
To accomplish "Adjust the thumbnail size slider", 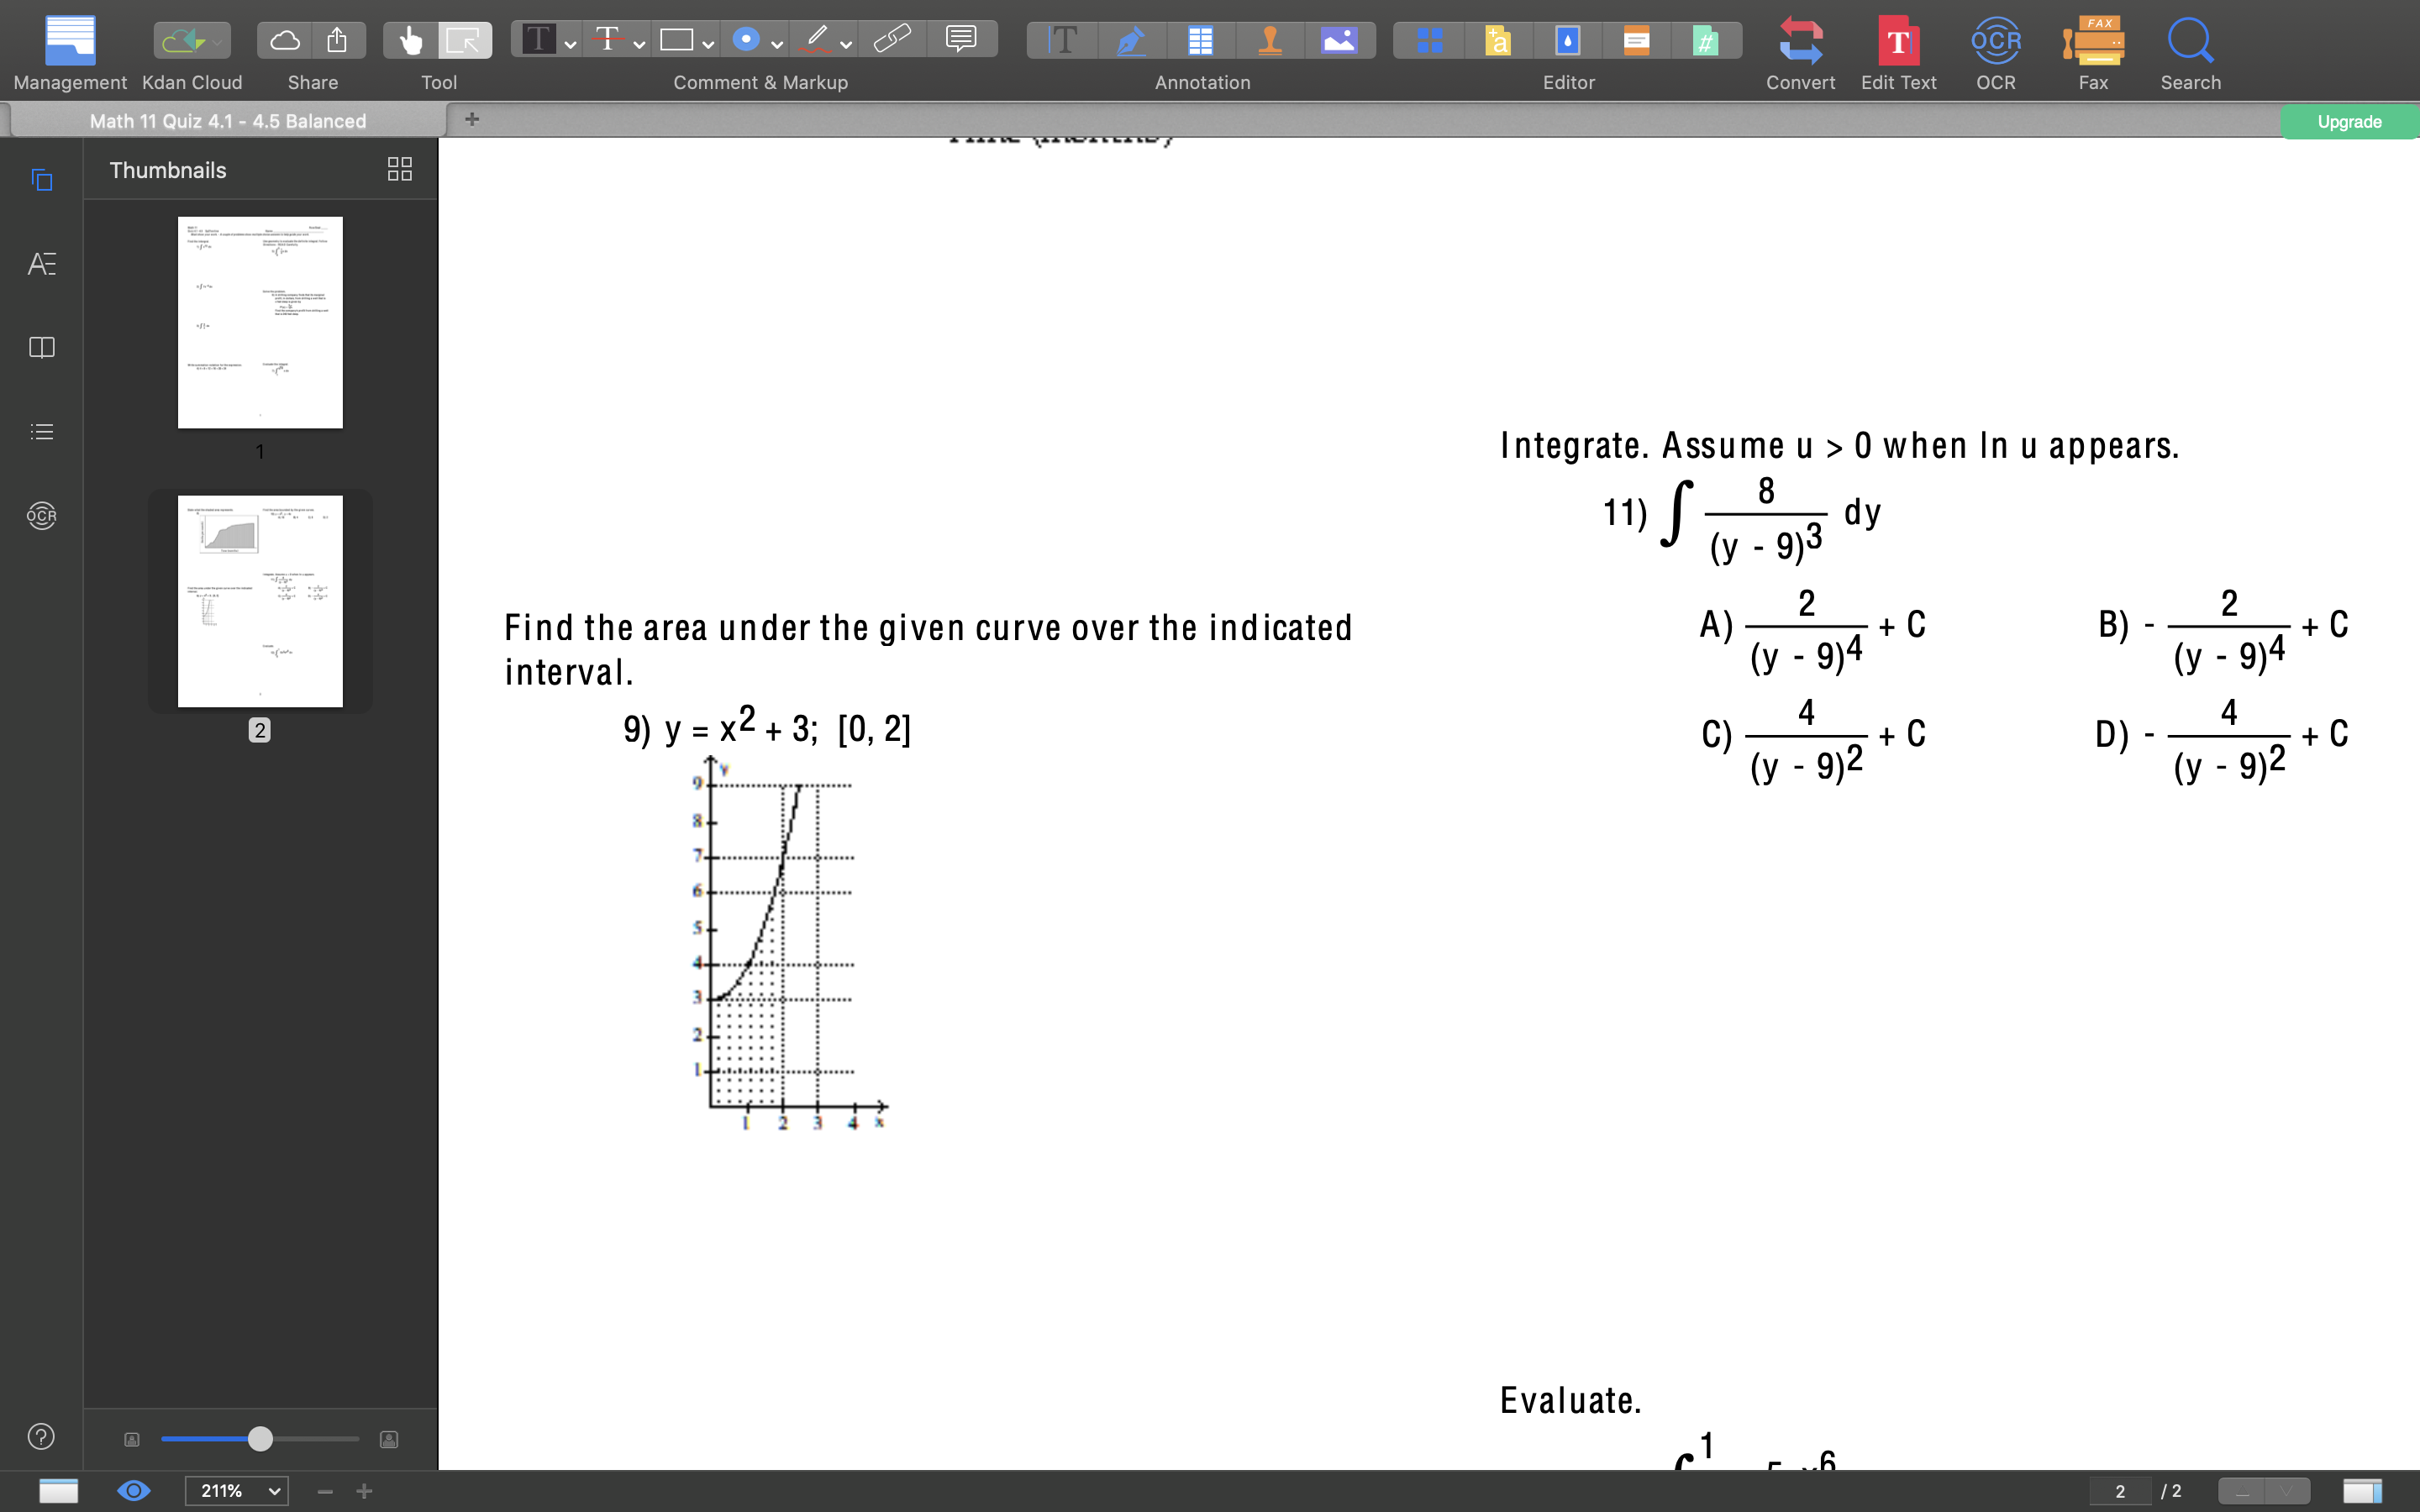I will (x=260, y=1438).
